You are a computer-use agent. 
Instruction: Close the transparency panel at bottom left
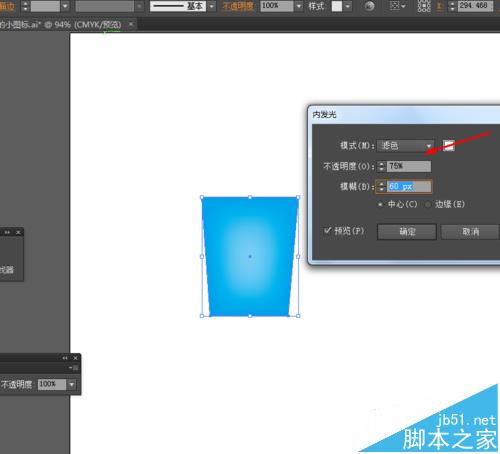pos(75,358)
